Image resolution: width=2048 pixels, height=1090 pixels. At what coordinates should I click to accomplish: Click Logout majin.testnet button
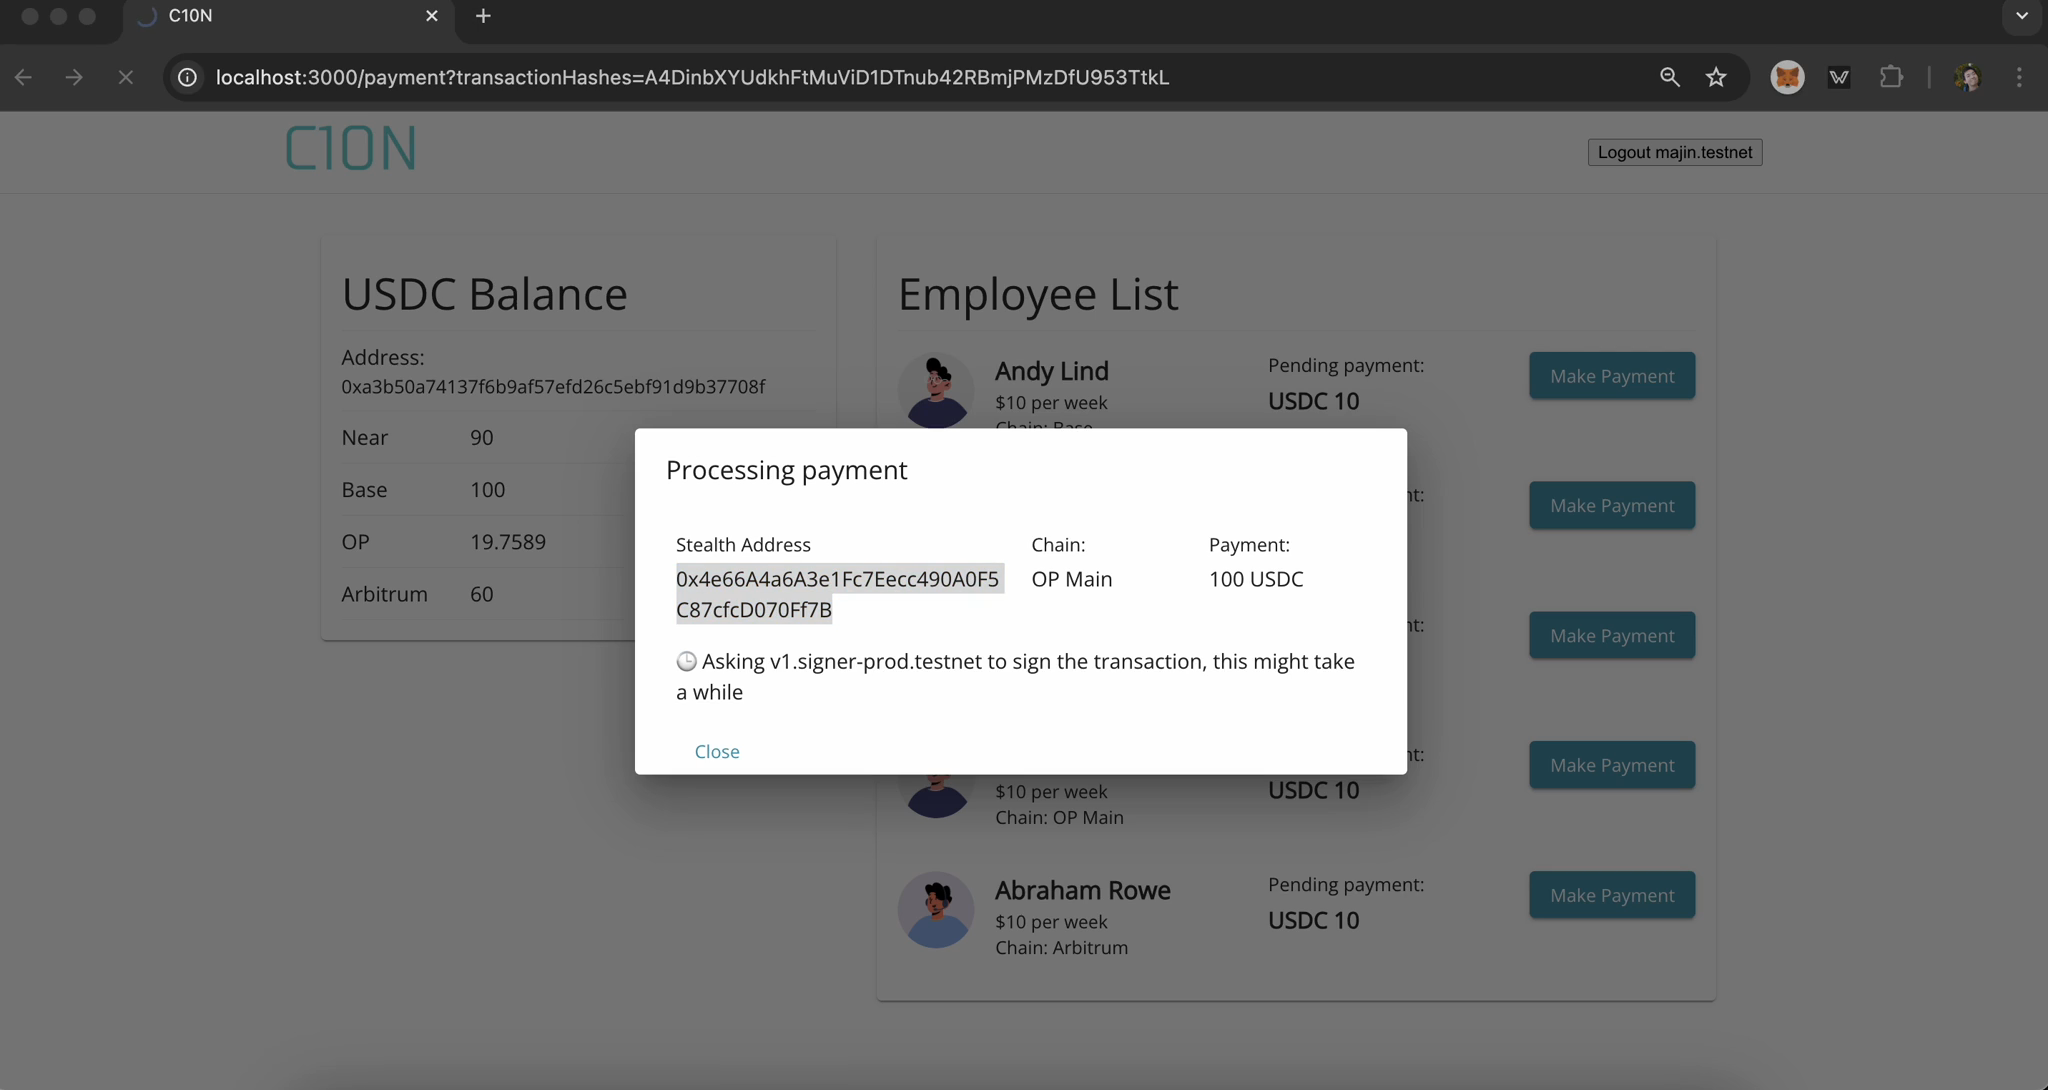point(1675,152)
